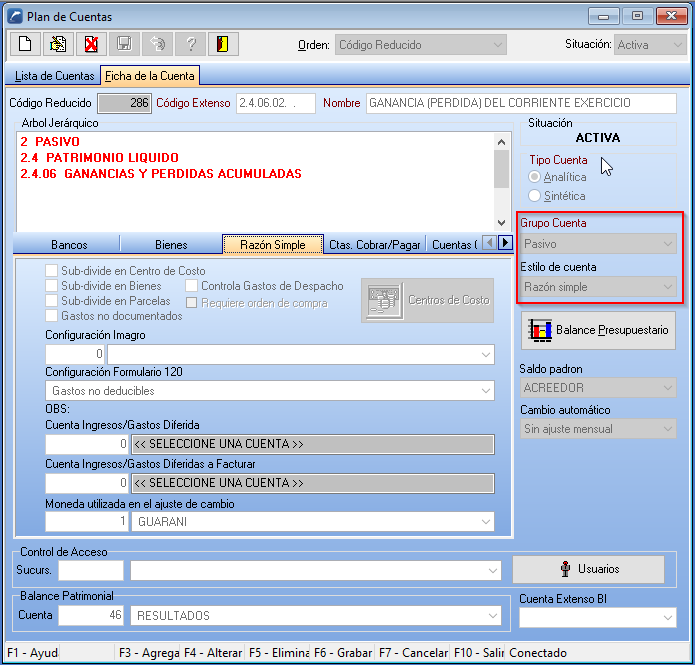Check Sub-divide en Bienes
The height and width of the screenshot is (665, 695).
click(51, 286)
